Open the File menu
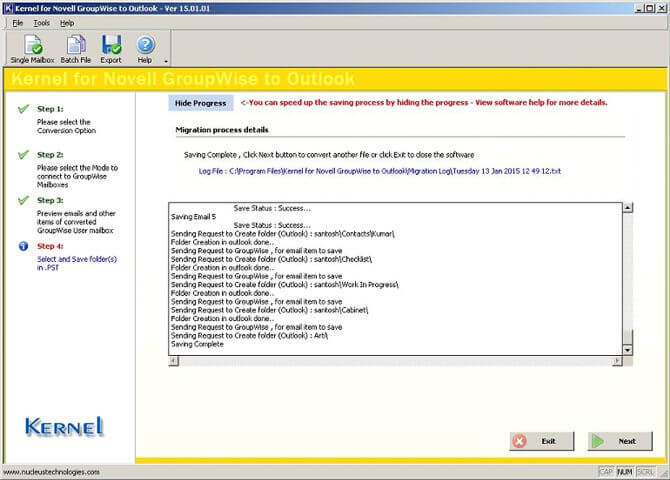The height and width of the screenshot is (480, 670). point(18,23)
